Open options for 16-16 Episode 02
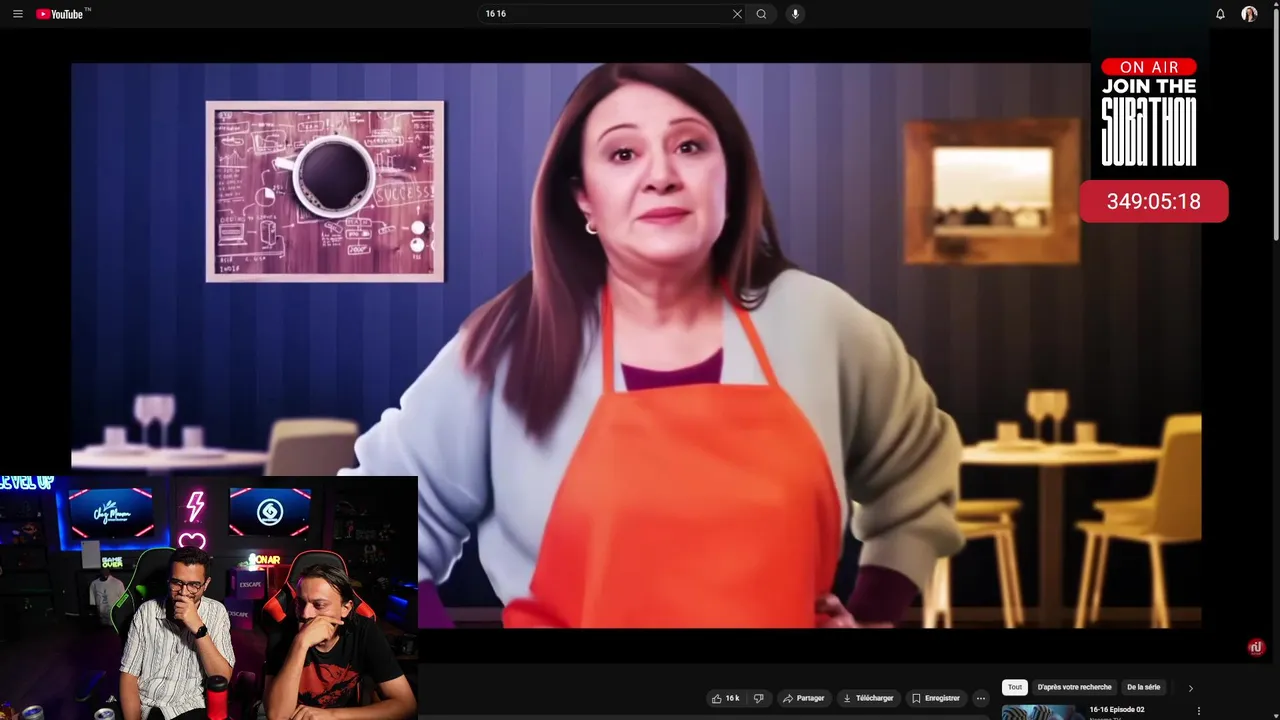Screen dimensions: 1280x720 click(x=1199, y=711)
